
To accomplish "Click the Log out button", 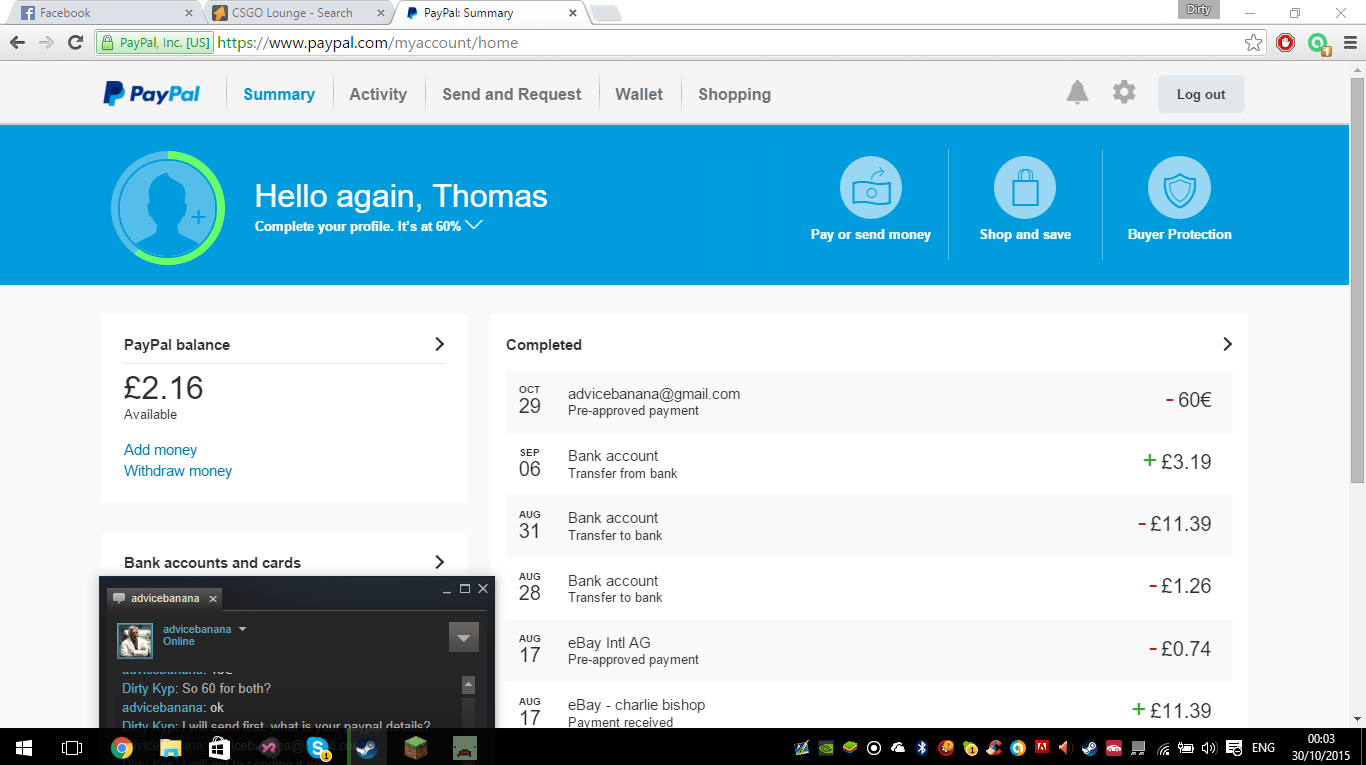I will point(1201,94).
